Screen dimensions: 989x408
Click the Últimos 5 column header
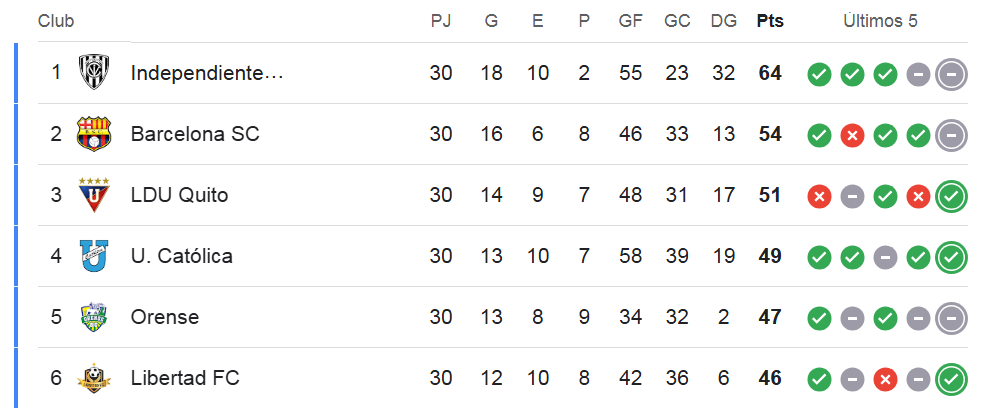pyautogui.click(x=880, y=21)
